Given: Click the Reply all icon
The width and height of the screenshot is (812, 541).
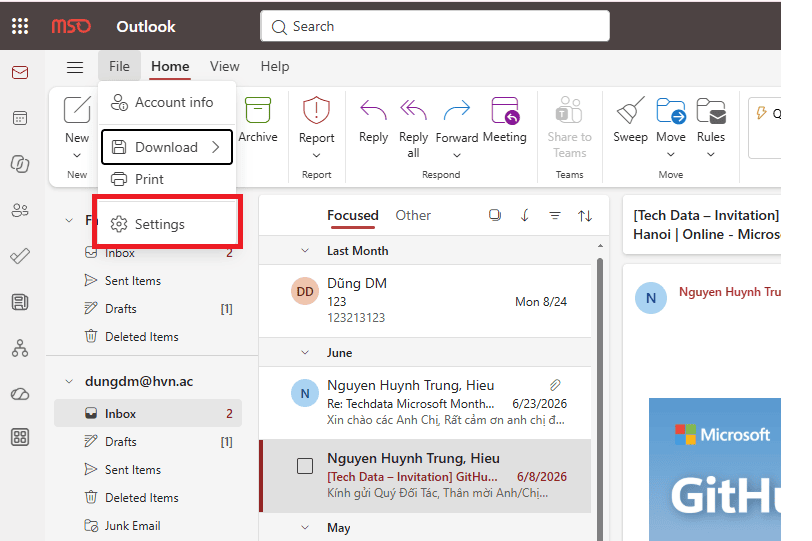Looking at the screenshot, I should [413, 110].
